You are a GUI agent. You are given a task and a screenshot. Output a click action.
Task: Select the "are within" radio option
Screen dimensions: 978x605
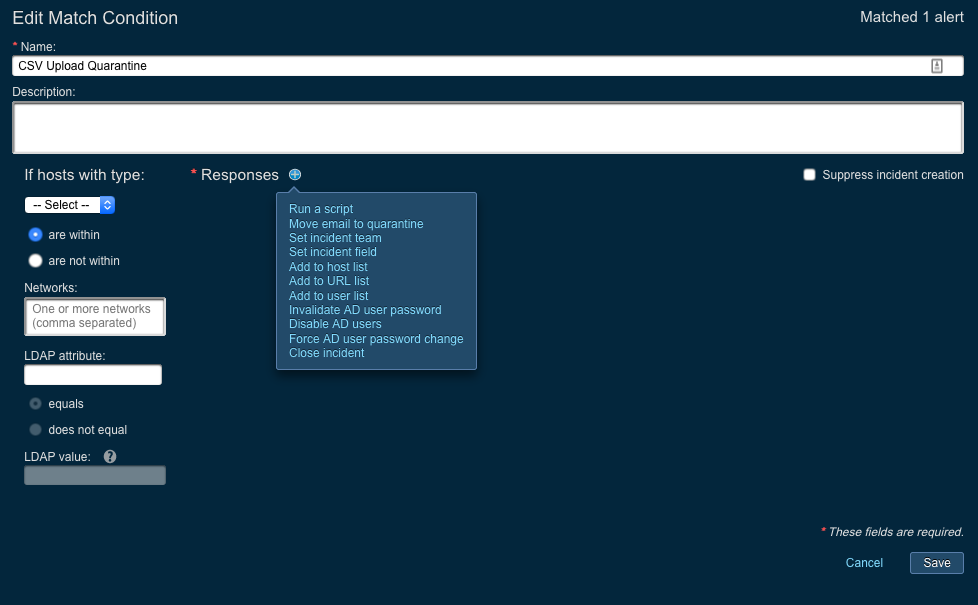[x=36, y=235]
